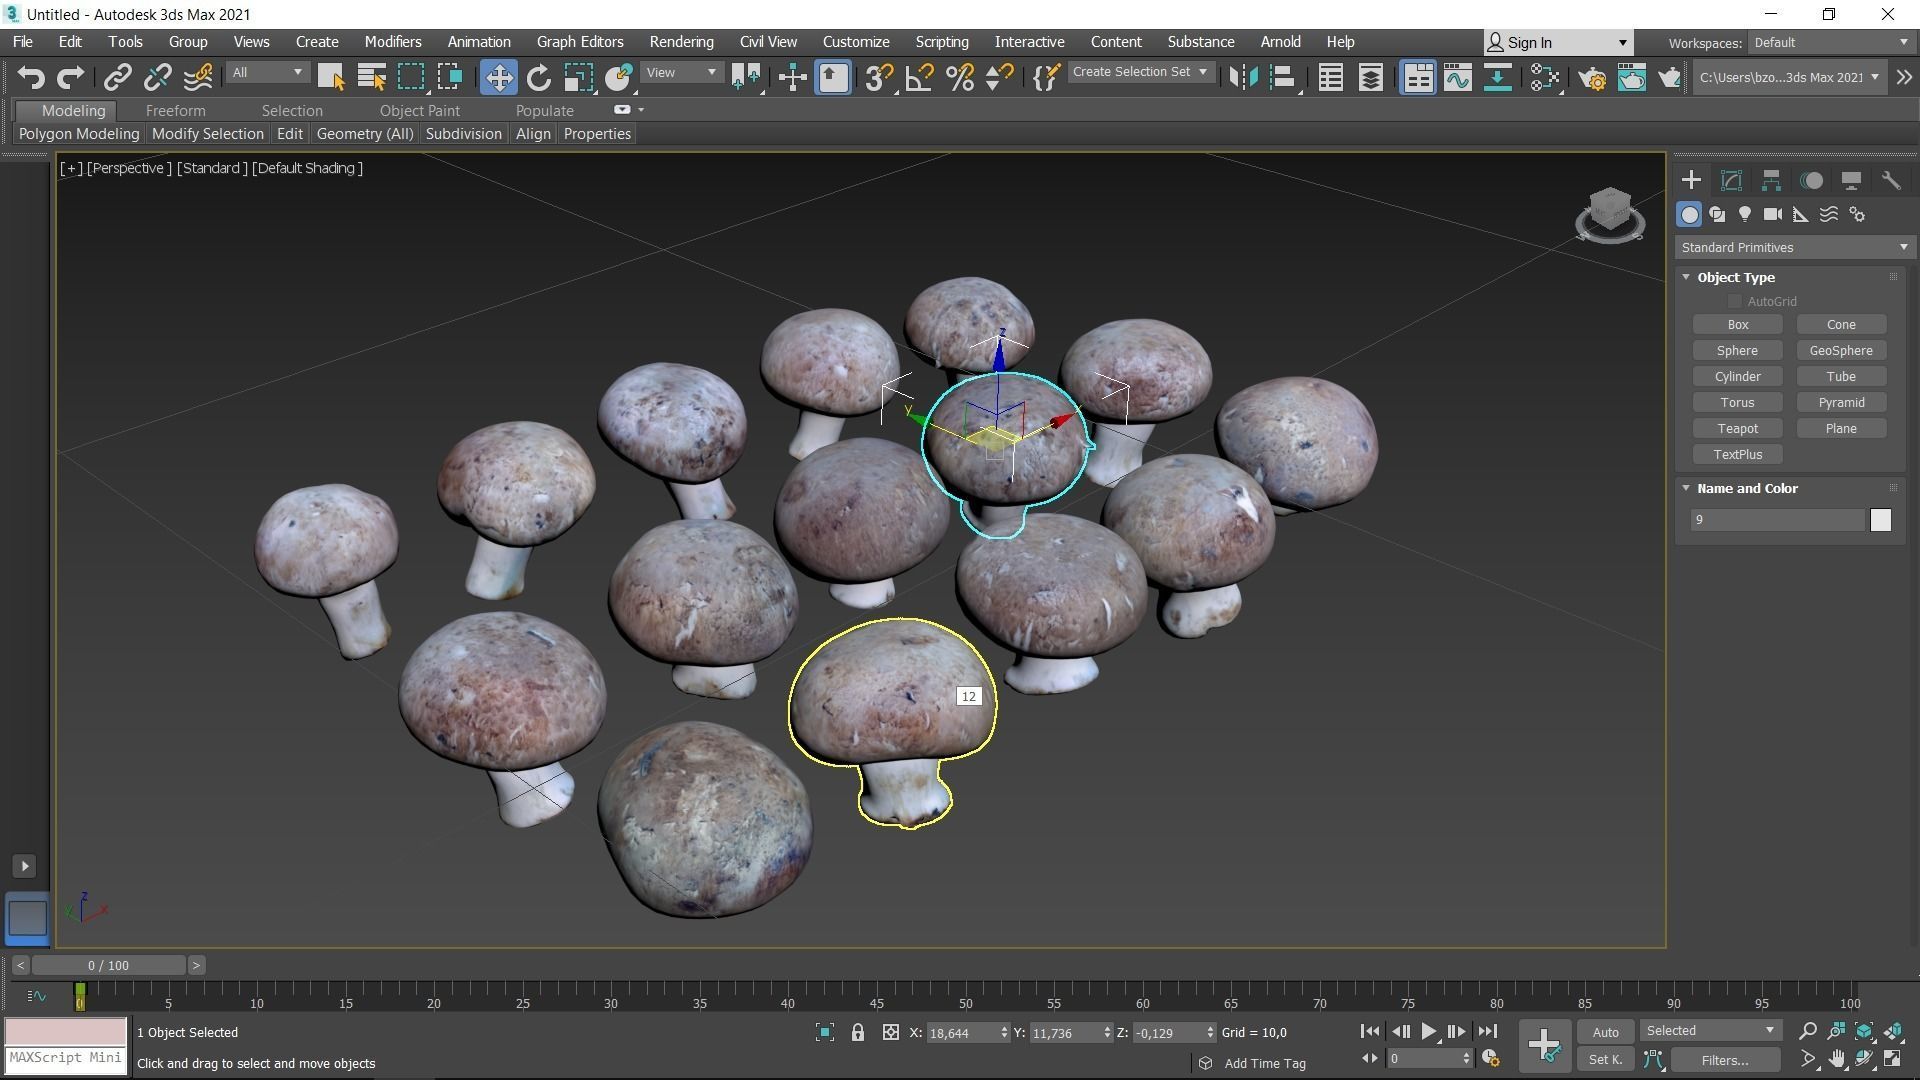Open Curve Editor icon in toolbar
The height and width of the screenshot is (1080, 1920).
[1457, 77]
